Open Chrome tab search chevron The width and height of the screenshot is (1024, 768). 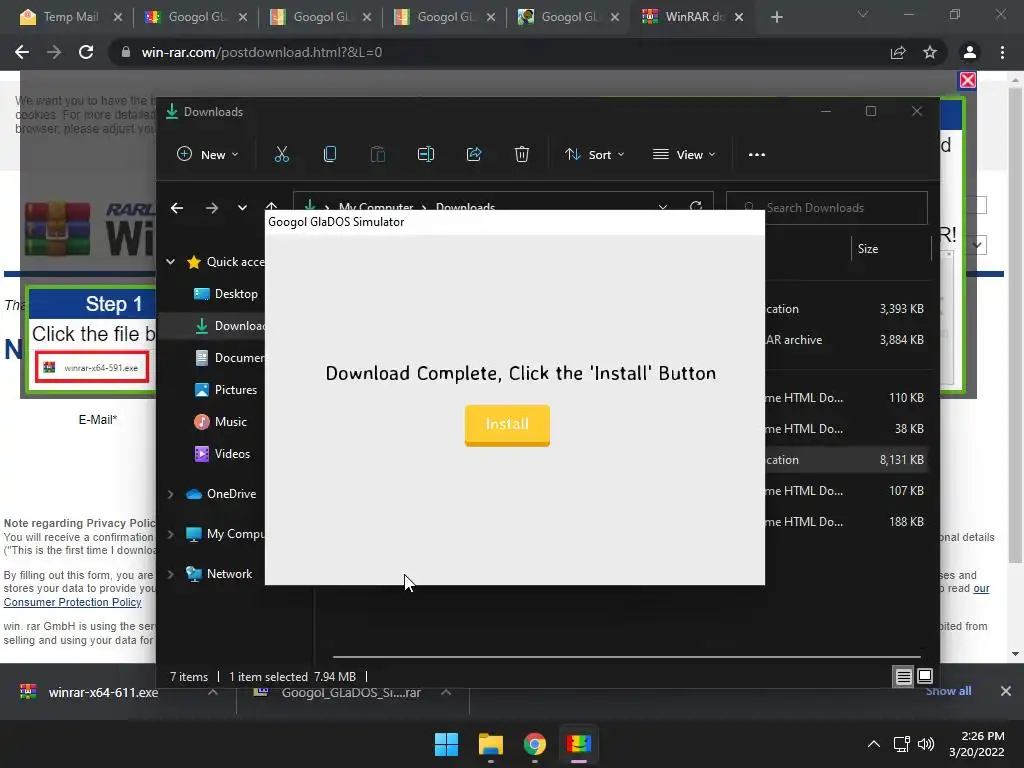coord(863,14)
